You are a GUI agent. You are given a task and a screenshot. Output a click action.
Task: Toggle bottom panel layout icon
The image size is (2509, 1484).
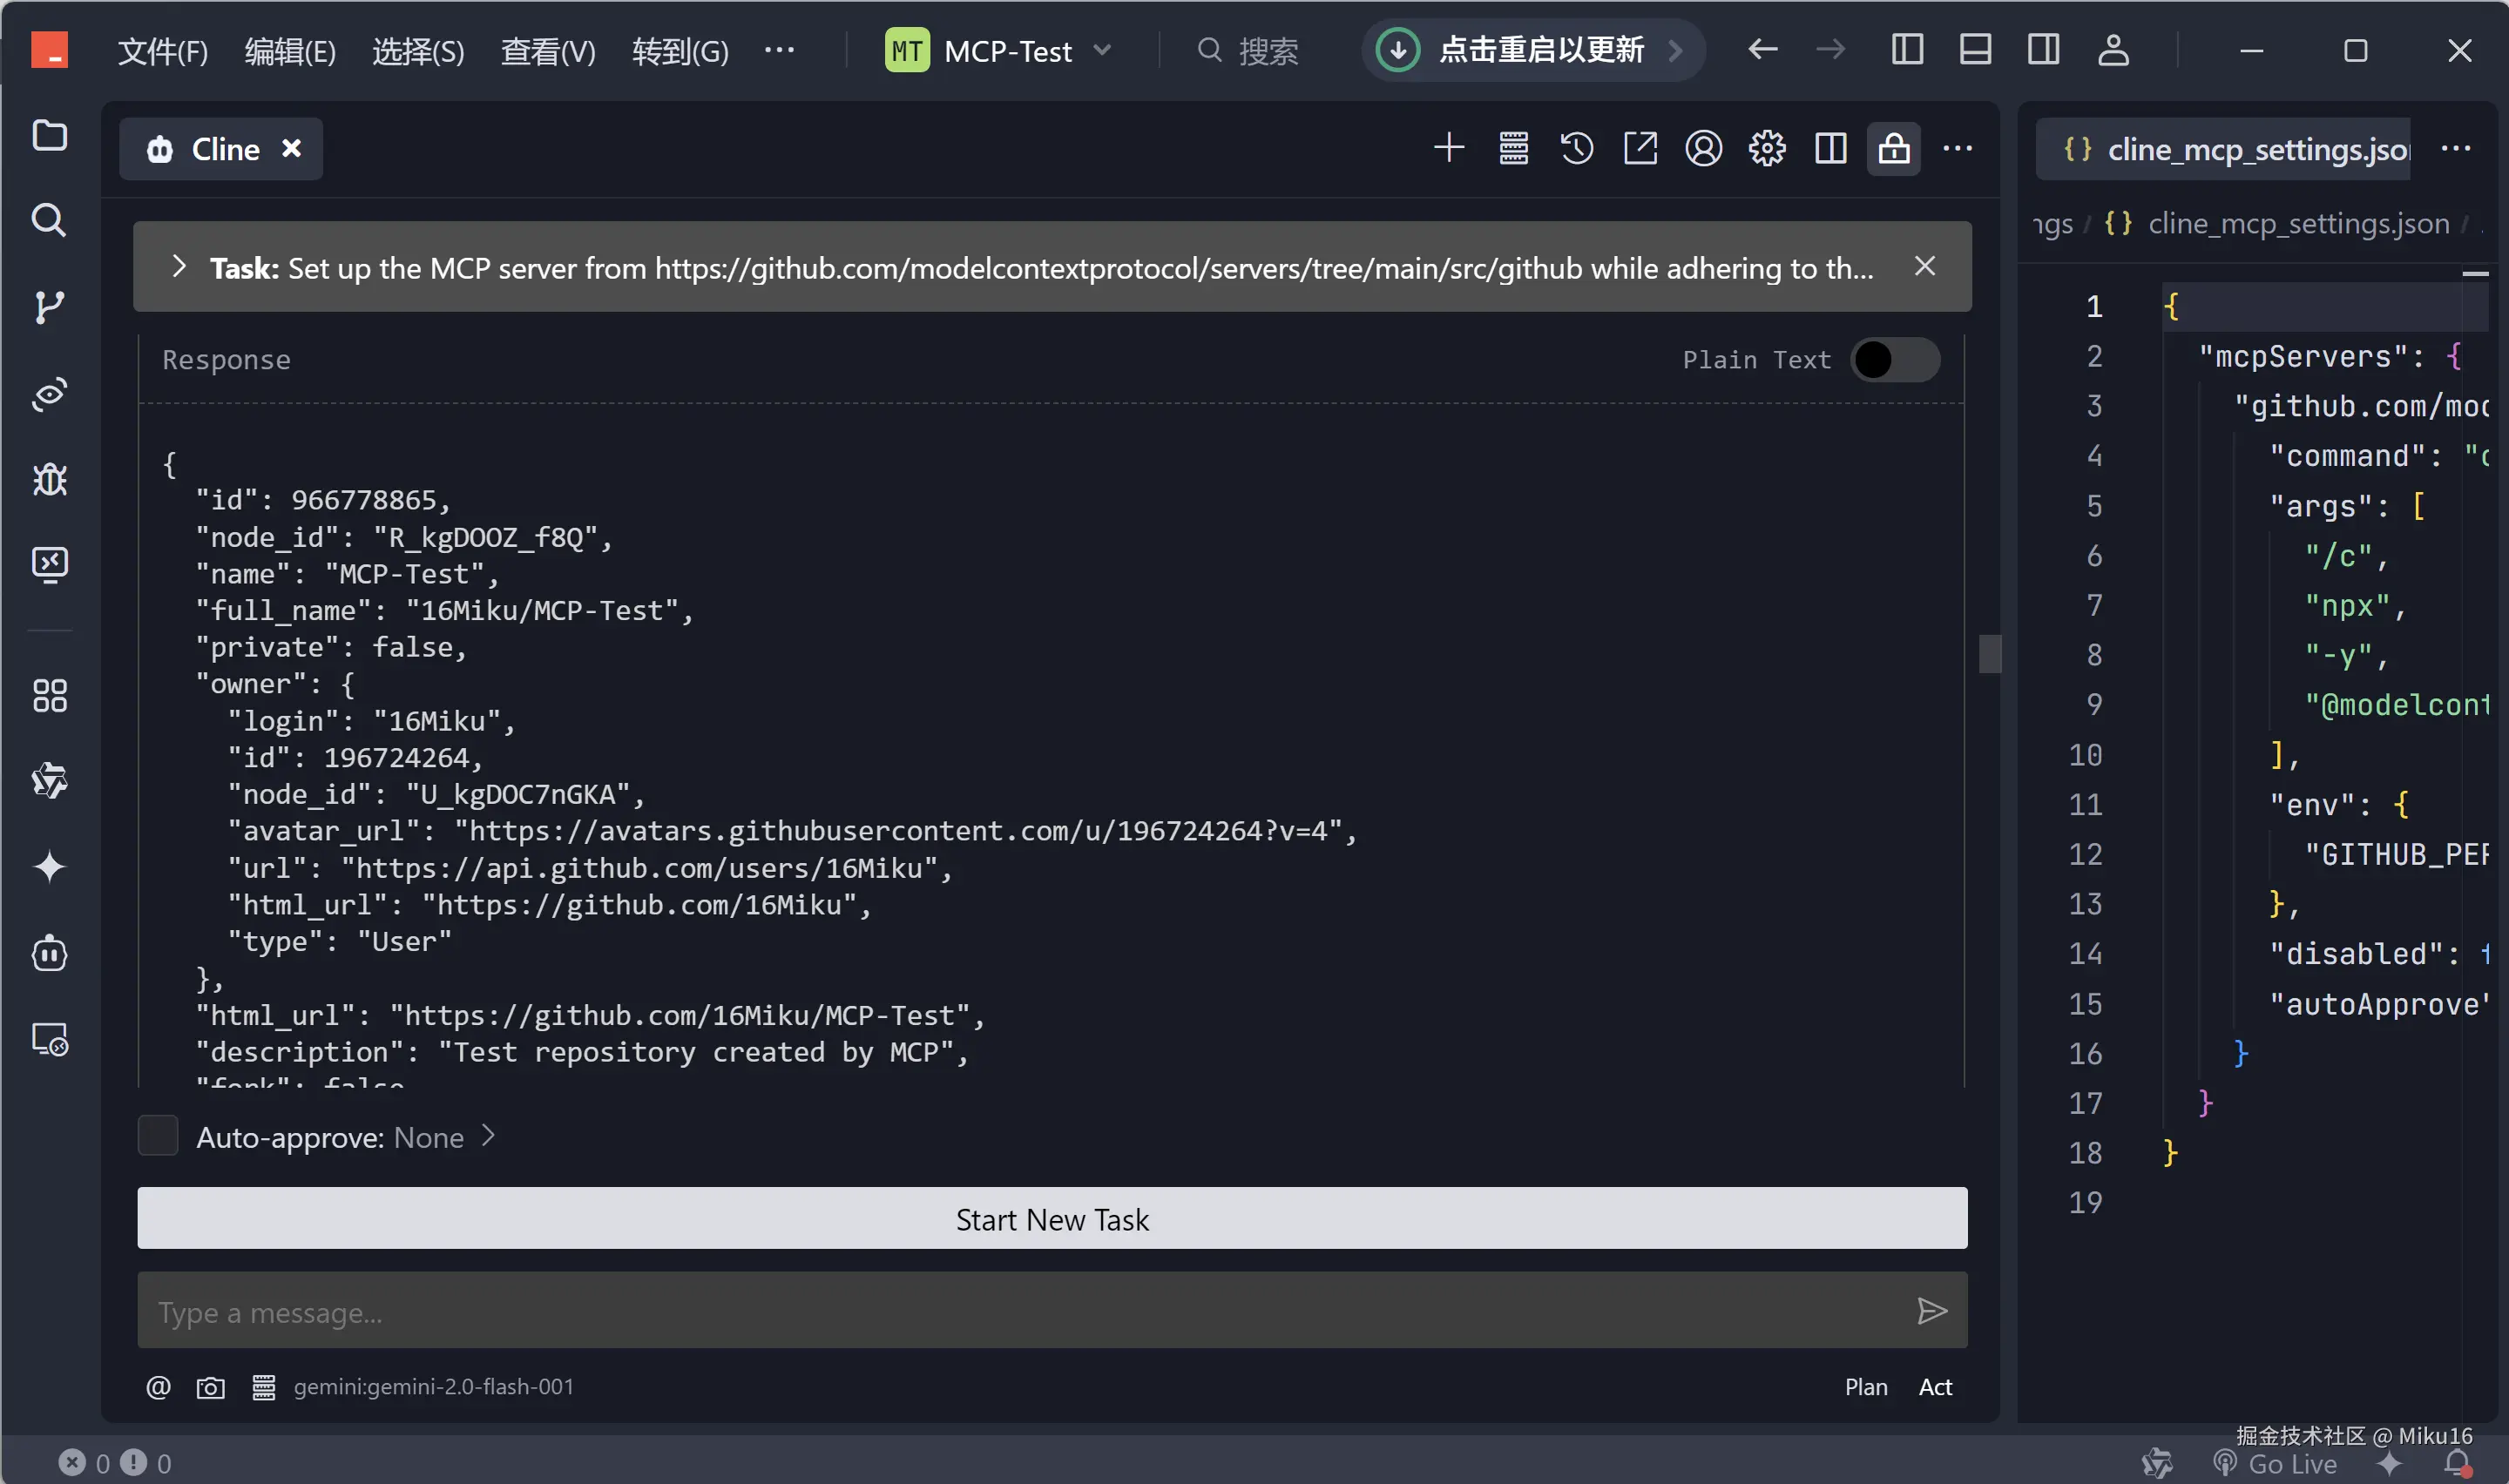[x=1975, y=50]
